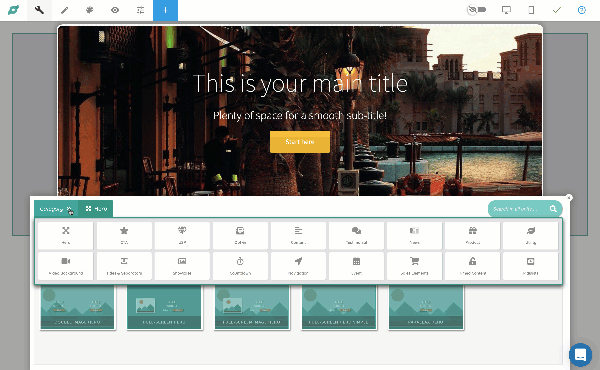Image resolution: width=600 pixels, height=370 pixels.
Task: Choose the Optin category with envelope icon
Action: point(240,235)
